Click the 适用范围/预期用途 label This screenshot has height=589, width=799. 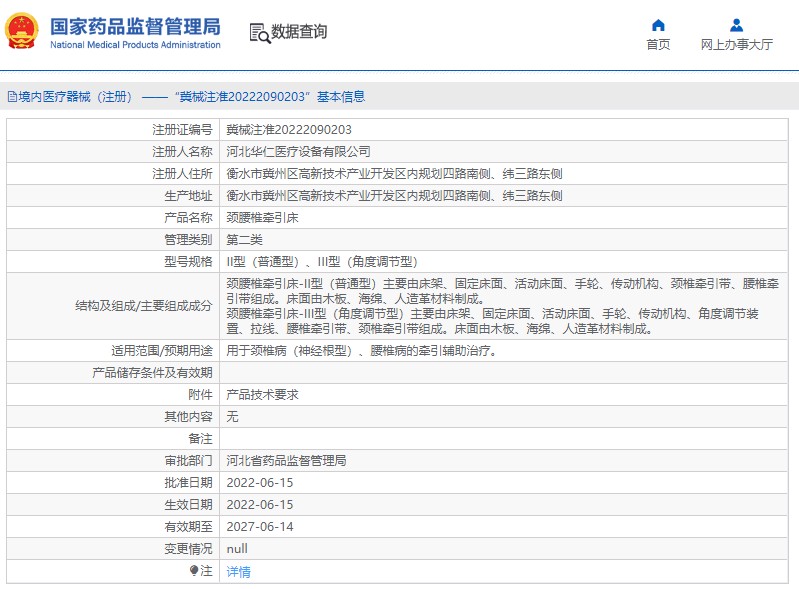(162, 351)
